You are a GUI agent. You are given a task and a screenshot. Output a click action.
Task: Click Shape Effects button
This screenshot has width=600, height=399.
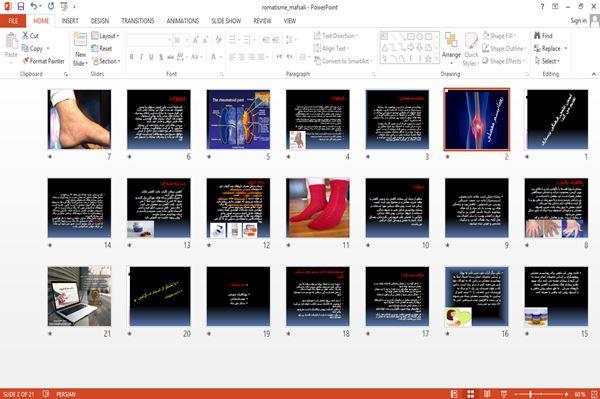pos(504,61)
